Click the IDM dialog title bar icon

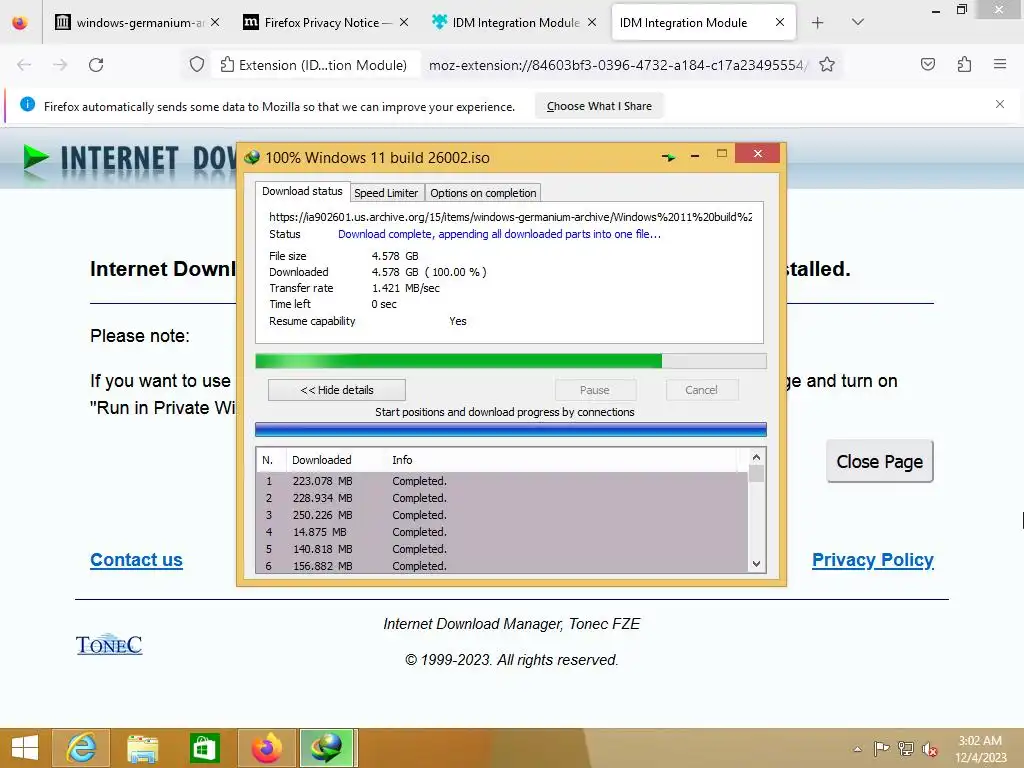pos(251,157)
